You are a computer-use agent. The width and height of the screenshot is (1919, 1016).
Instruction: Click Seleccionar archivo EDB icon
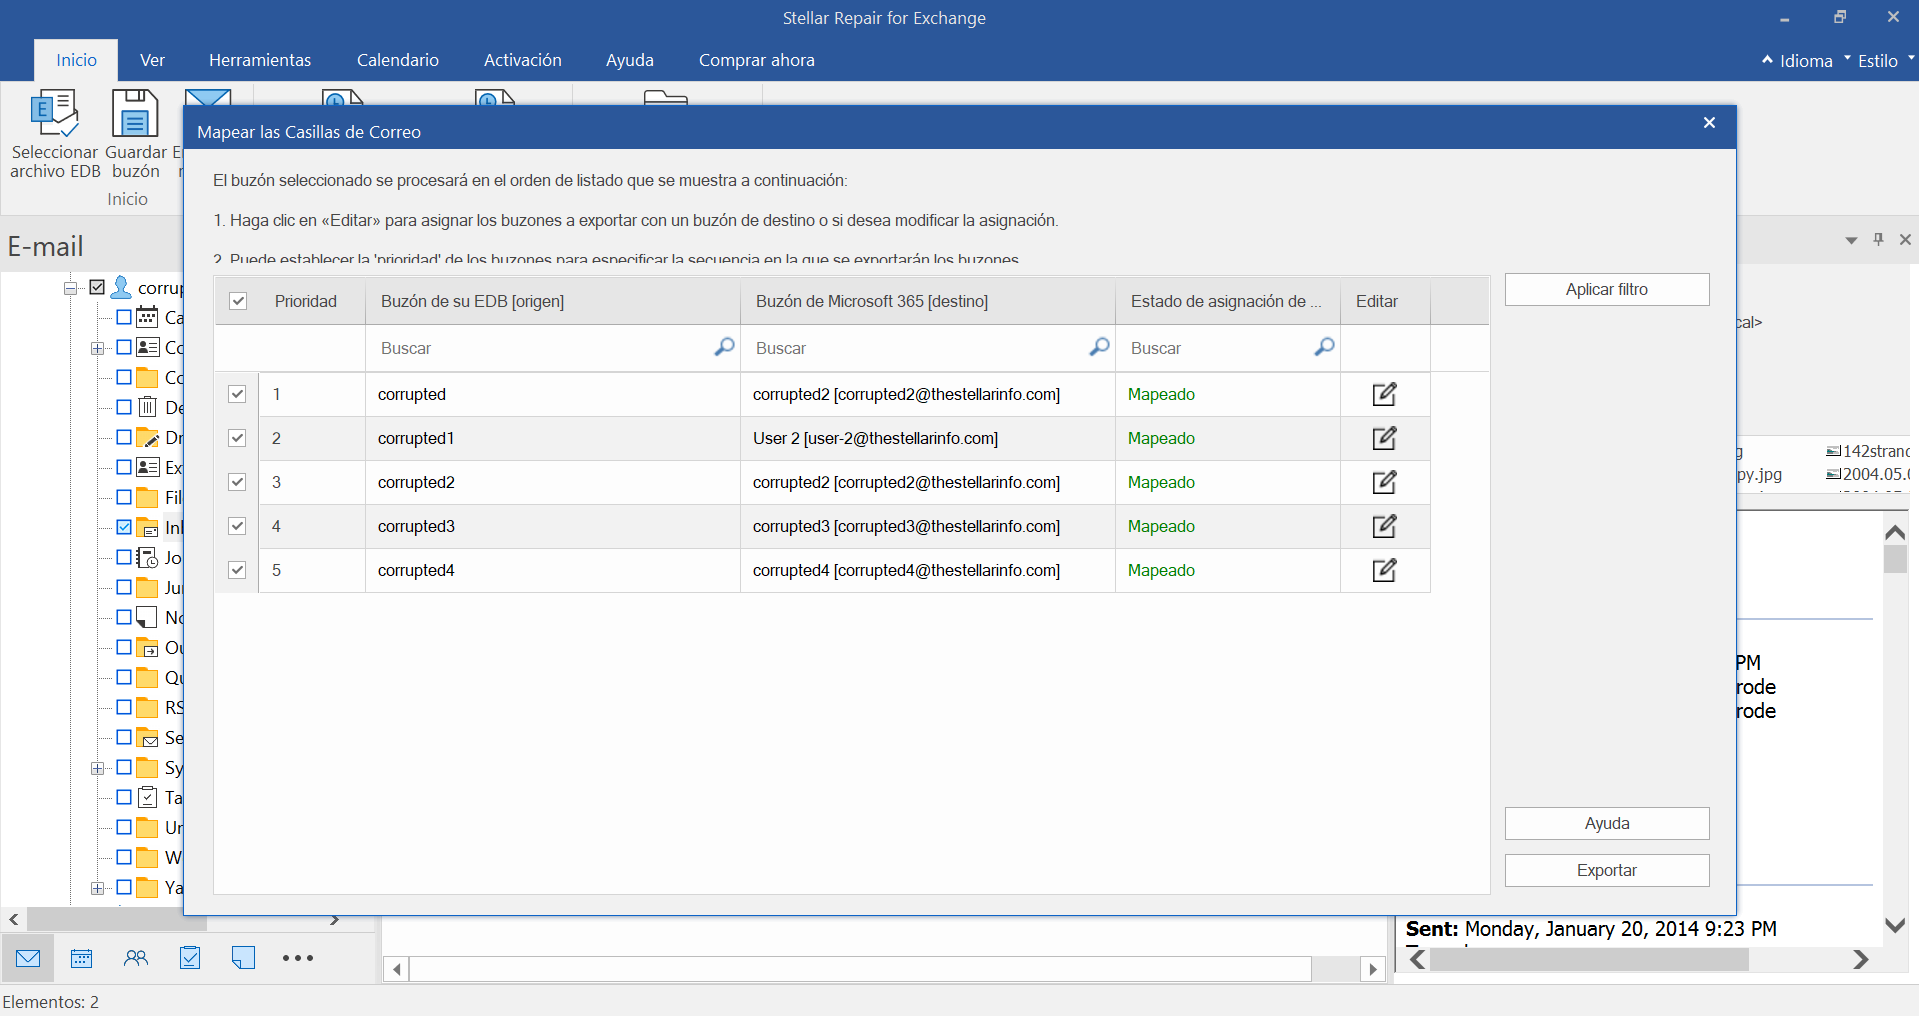click(55, 113)
